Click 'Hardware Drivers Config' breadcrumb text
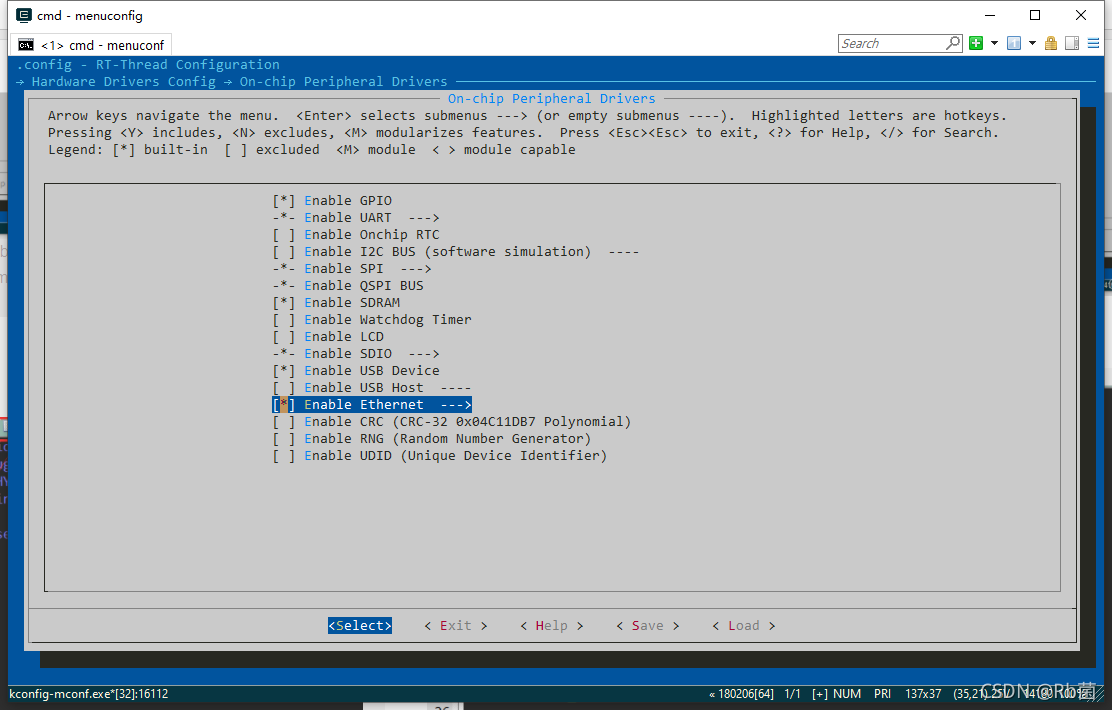This screenshot has height=710, width=1112. [123, 82]
